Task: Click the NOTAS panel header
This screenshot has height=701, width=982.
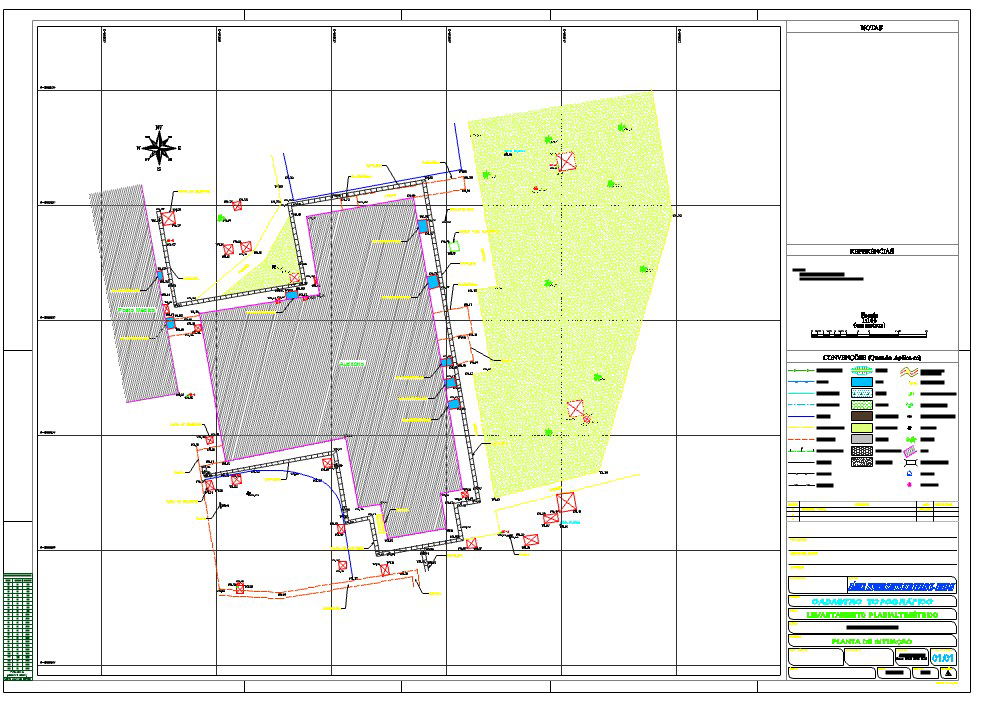Action: point(871,28)
